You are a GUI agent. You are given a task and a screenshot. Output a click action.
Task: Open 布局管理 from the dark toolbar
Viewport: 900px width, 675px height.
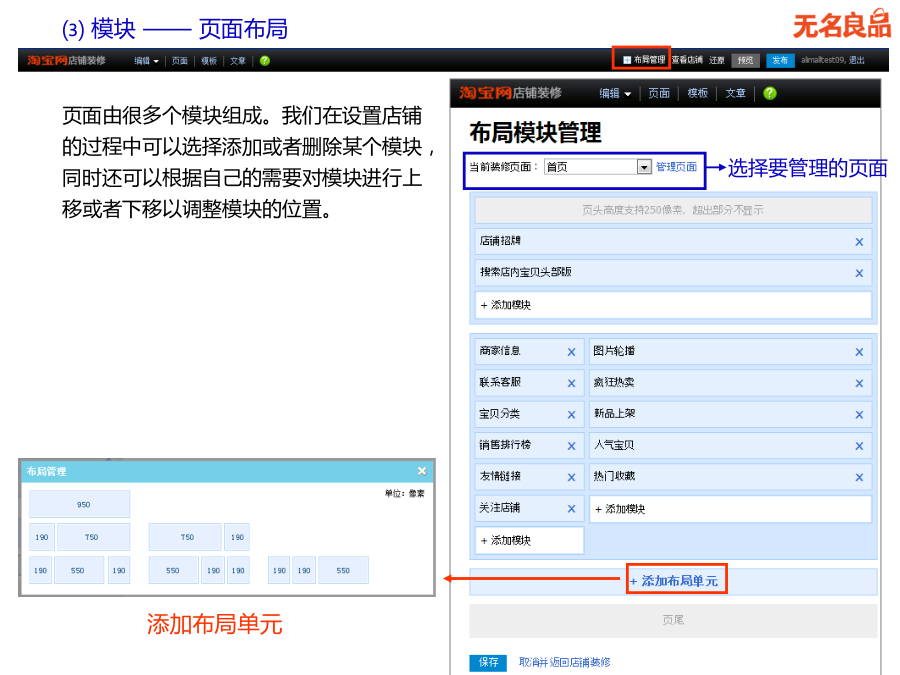tap(644, 59)
